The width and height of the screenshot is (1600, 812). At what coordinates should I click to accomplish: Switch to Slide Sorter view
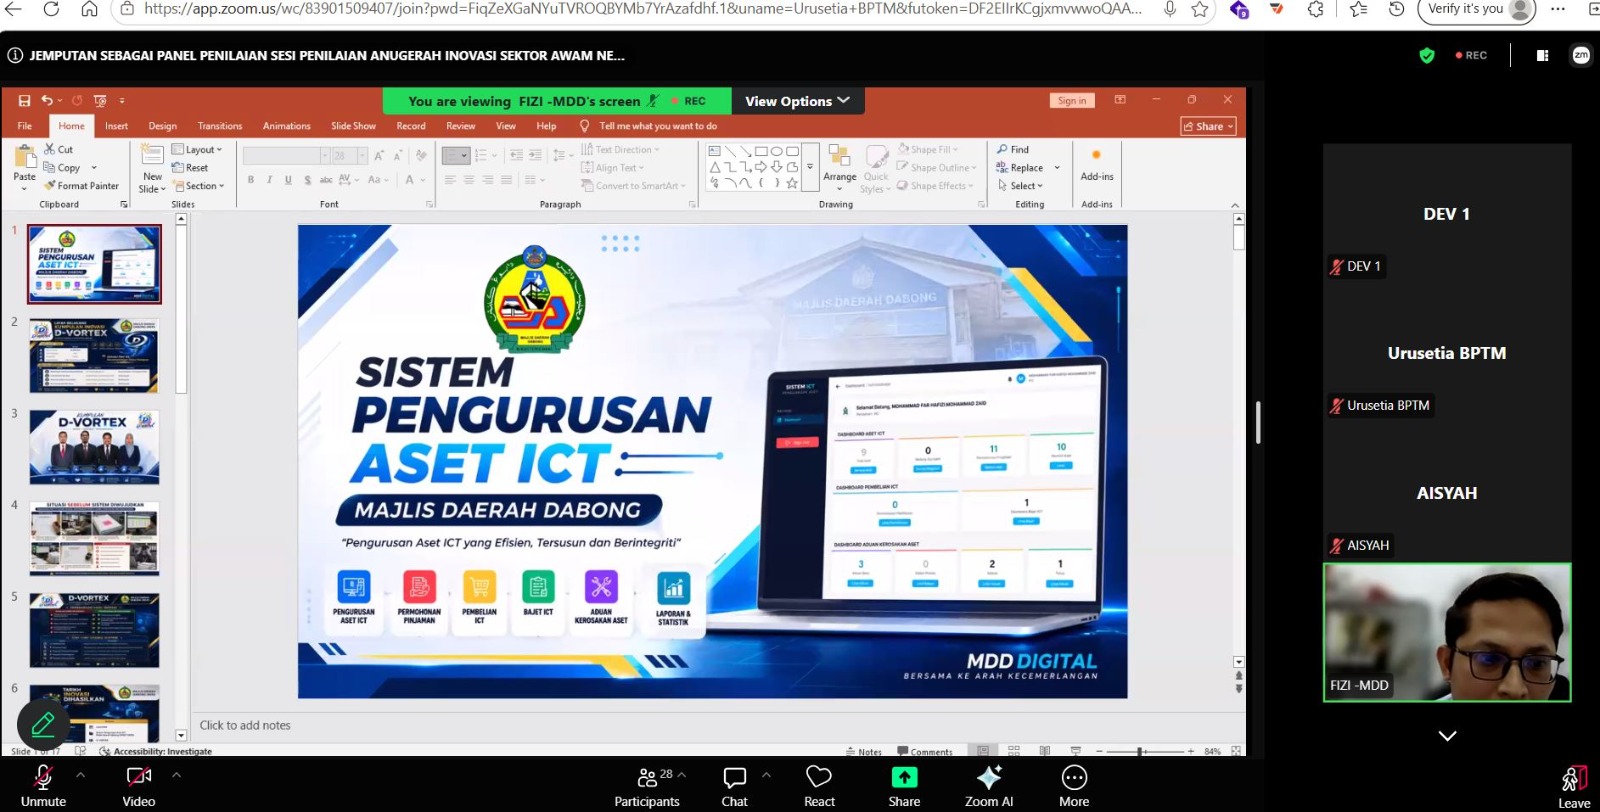tap(1014, 751)
